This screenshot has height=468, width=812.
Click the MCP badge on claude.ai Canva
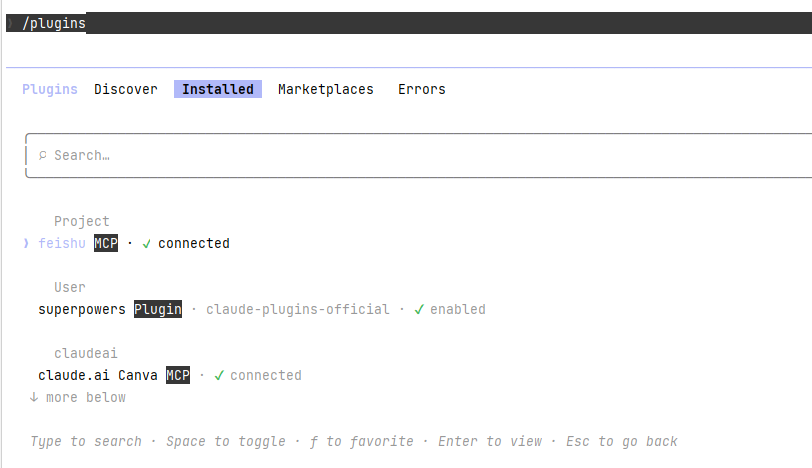pos(178,375)
